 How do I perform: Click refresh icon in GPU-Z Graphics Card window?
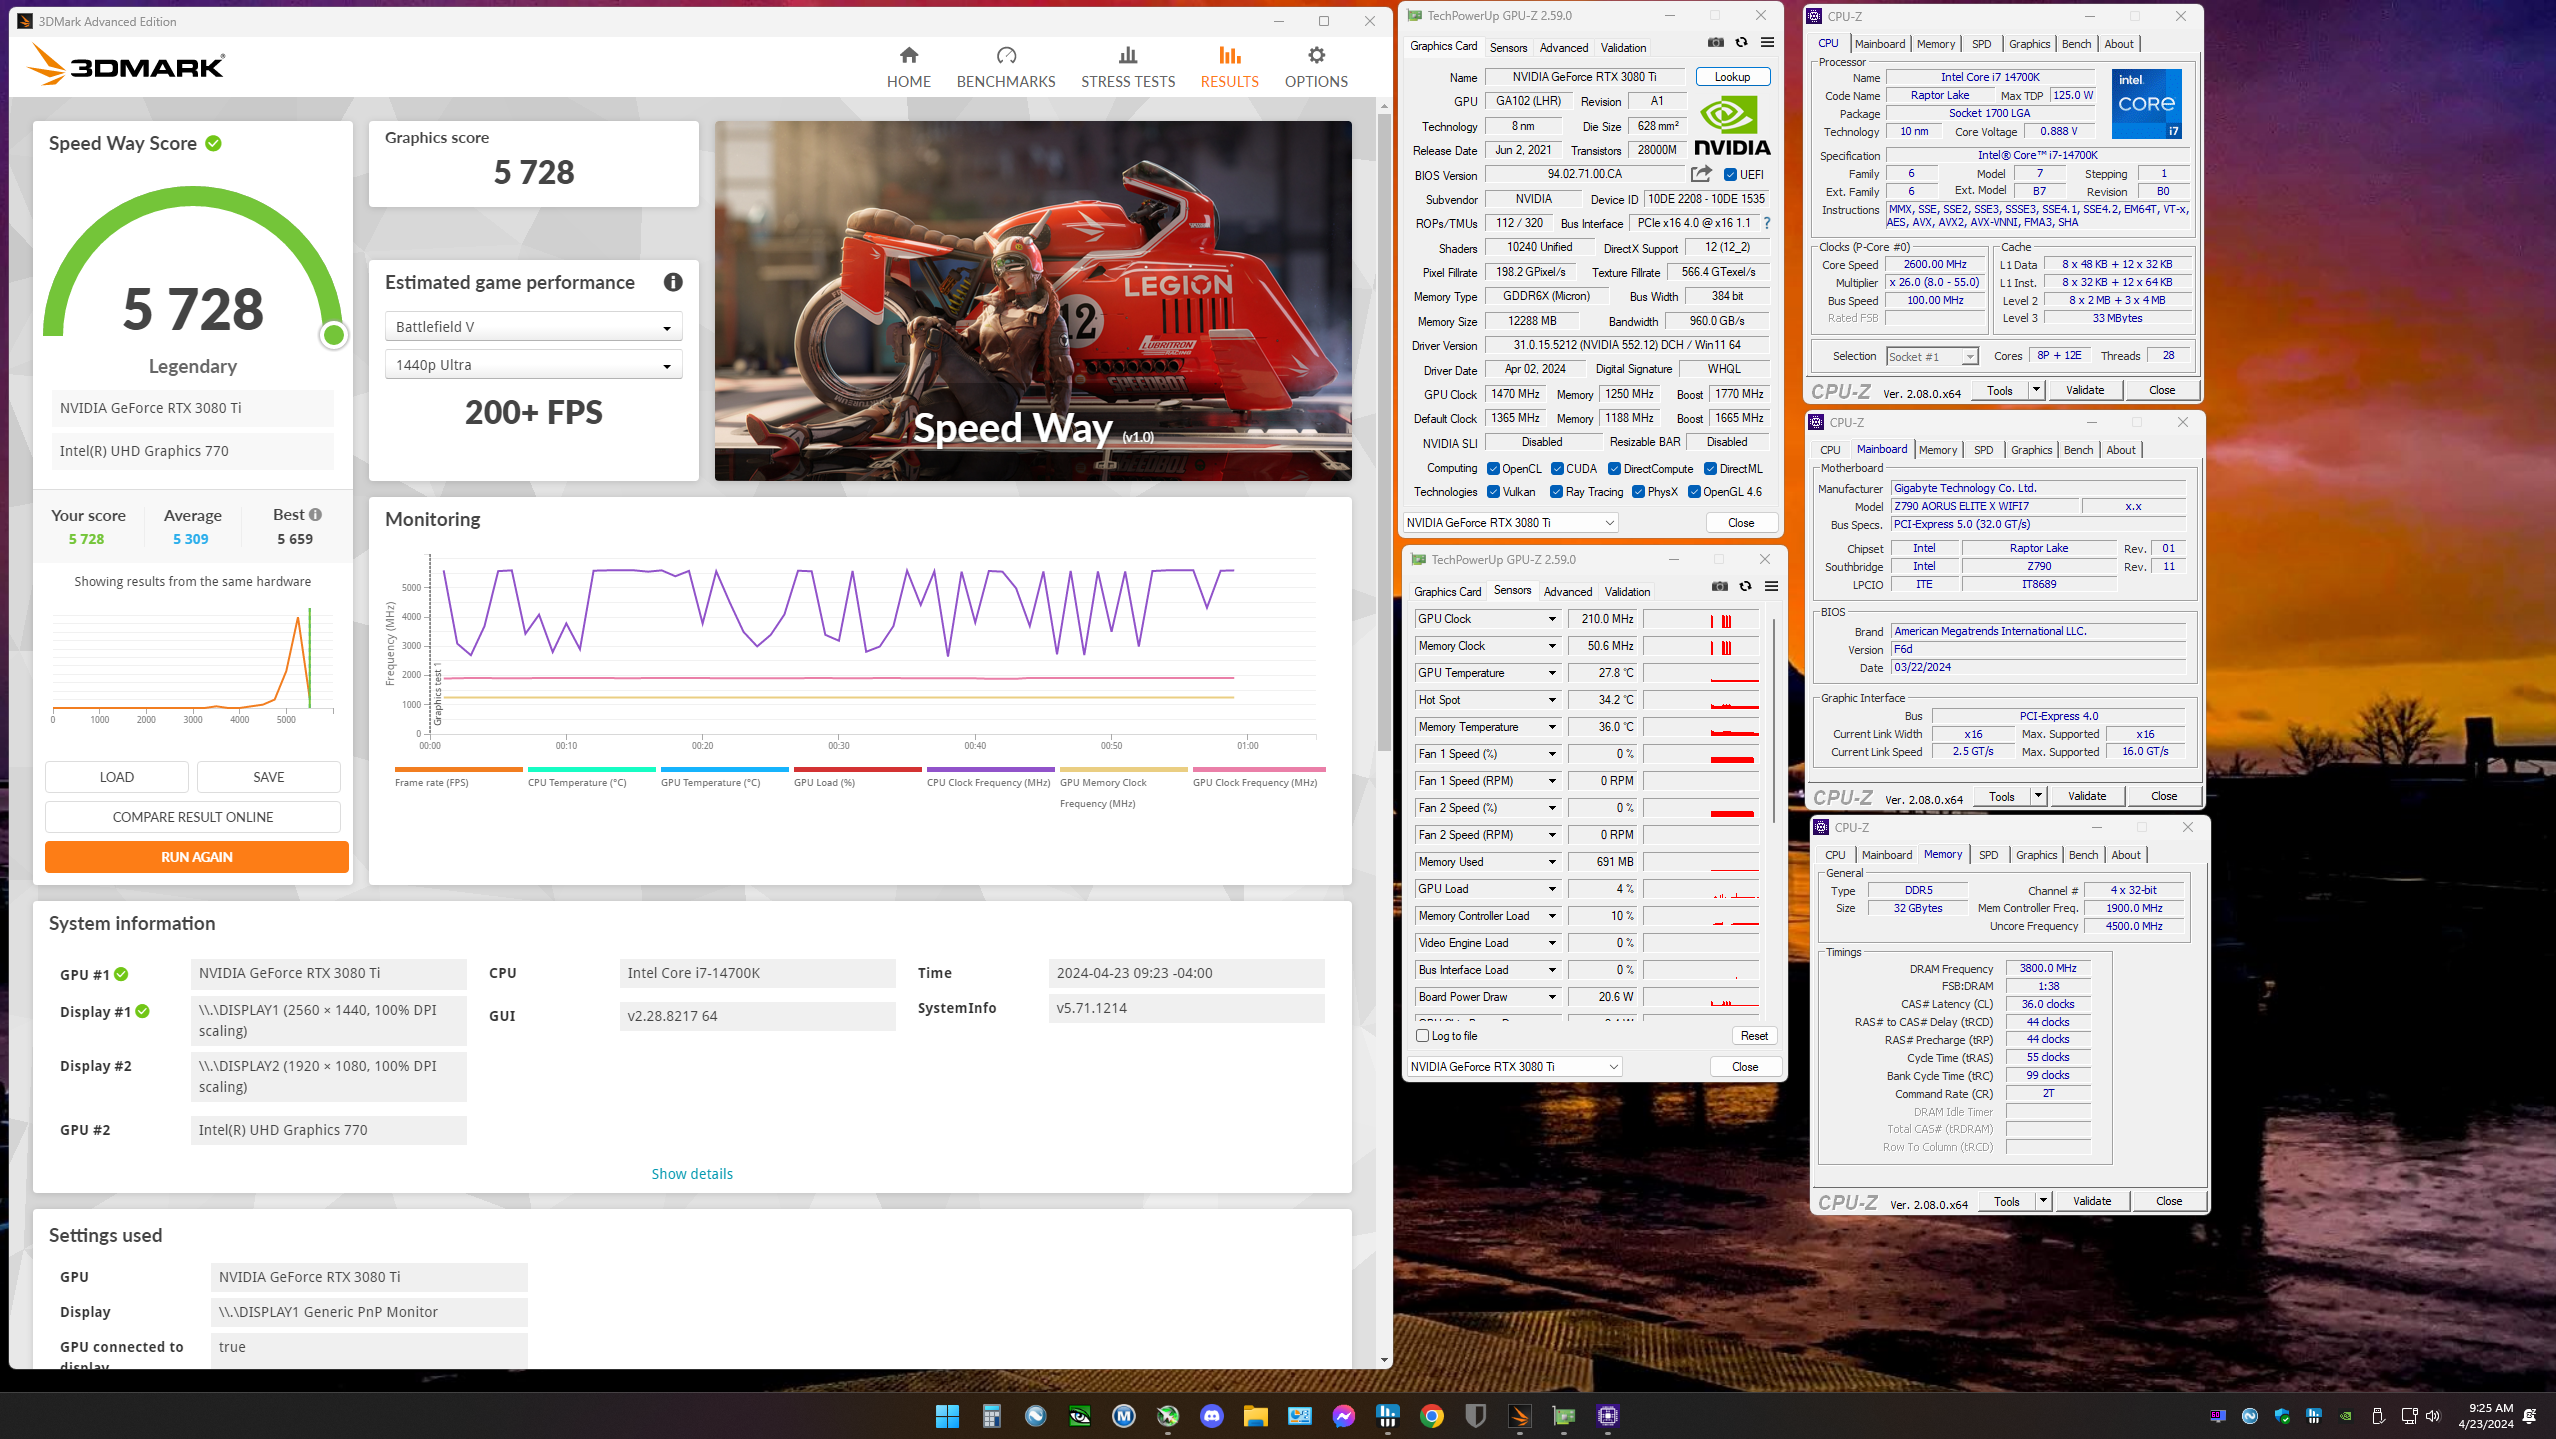1741,43
